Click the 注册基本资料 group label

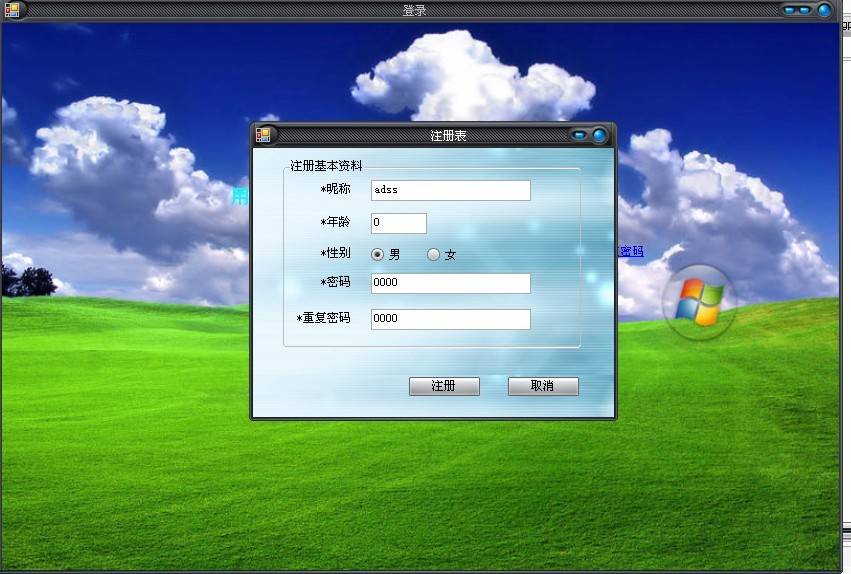pos(326,165)
